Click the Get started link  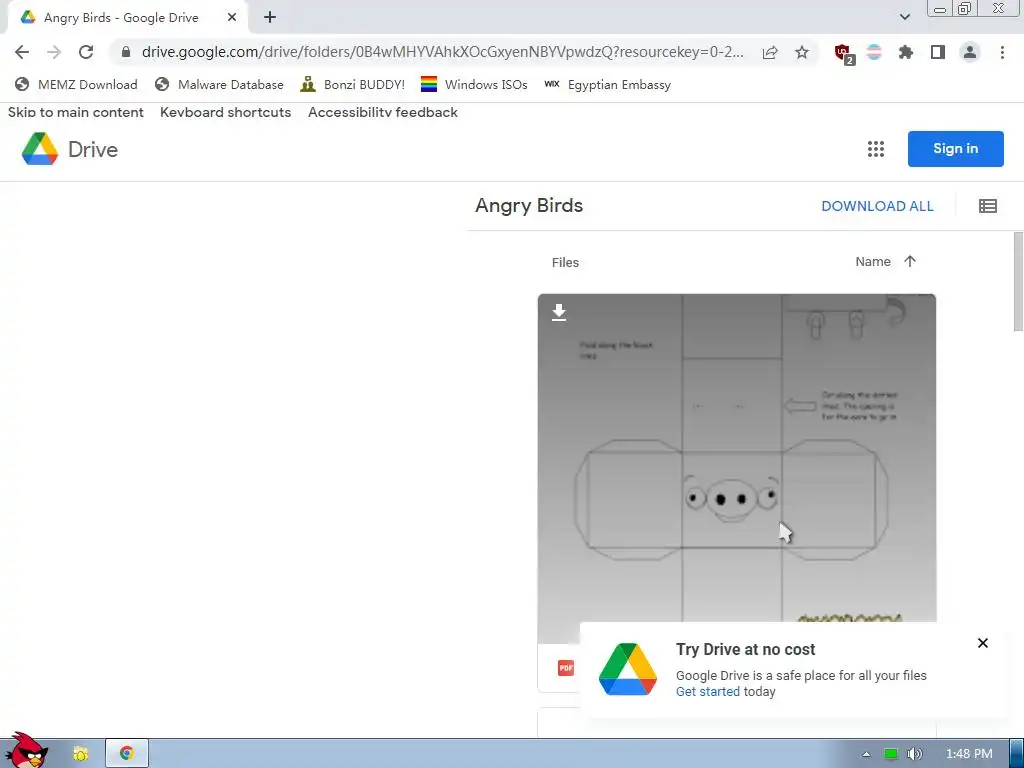coord(707,692)
